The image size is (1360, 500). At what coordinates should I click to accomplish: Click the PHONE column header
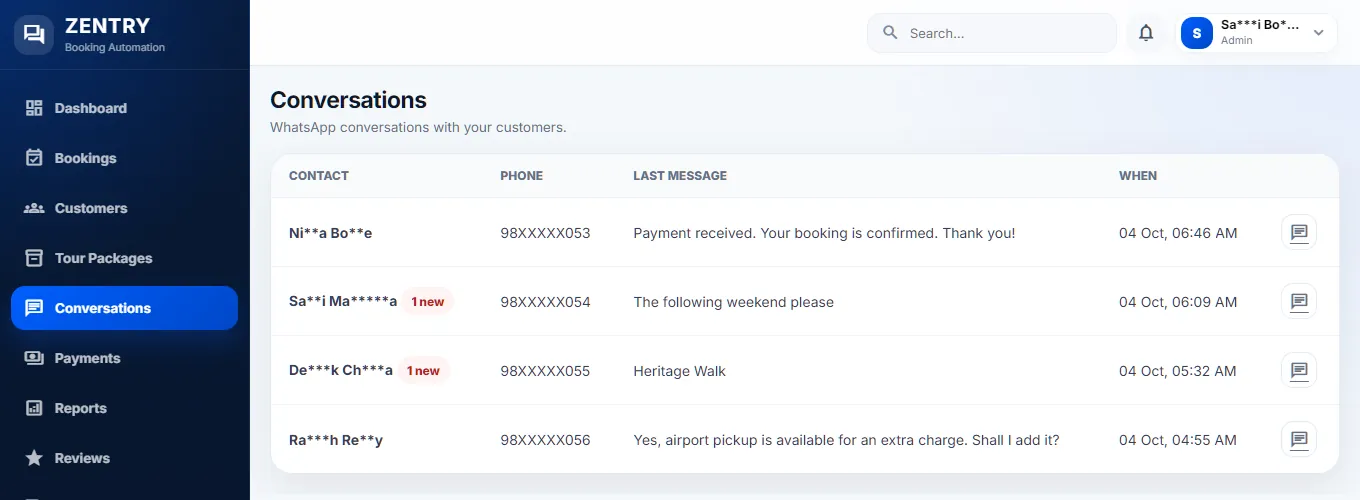522,175
